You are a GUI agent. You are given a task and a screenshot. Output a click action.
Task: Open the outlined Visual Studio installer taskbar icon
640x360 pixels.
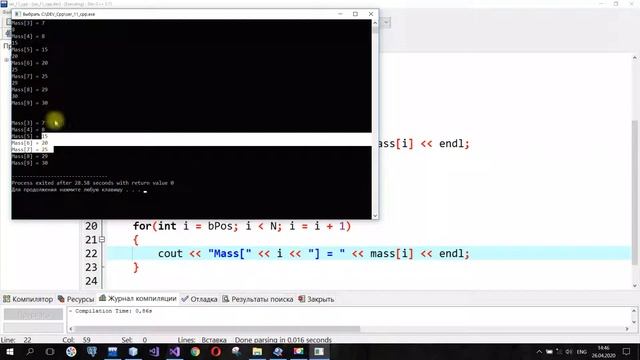click(x=154, y=351)
